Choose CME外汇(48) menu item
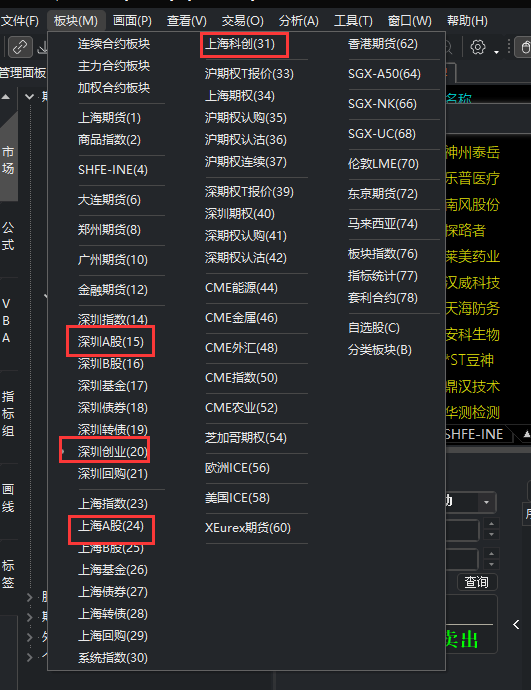 [x=242, y=347]
